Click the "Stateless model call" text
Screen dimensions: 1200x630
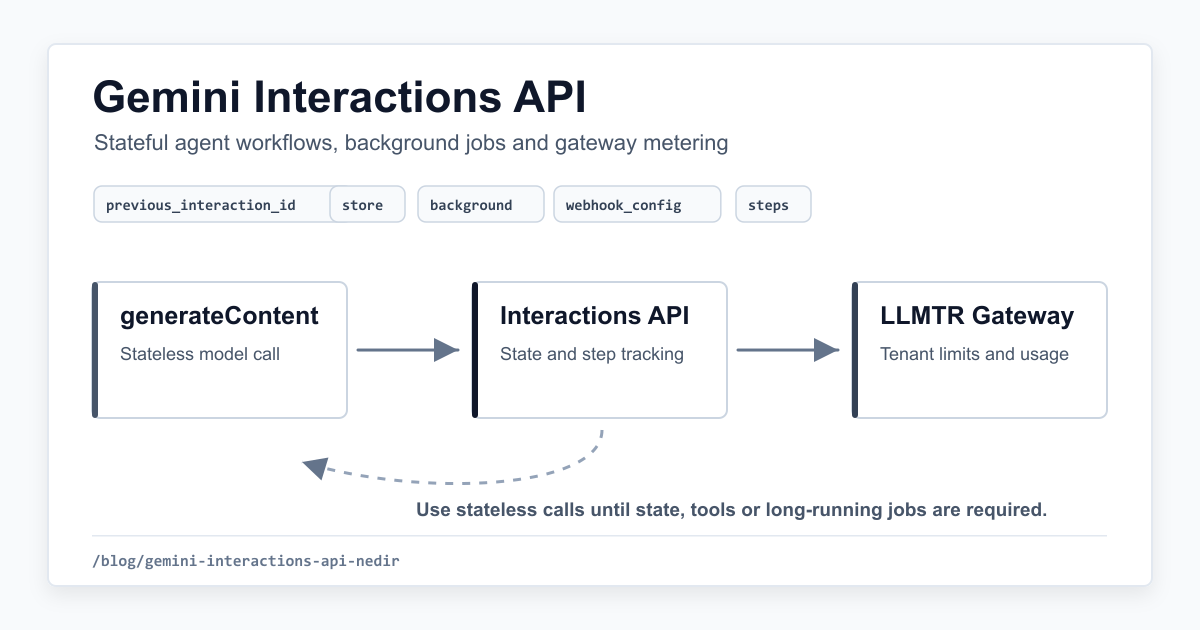click(200, 354)
